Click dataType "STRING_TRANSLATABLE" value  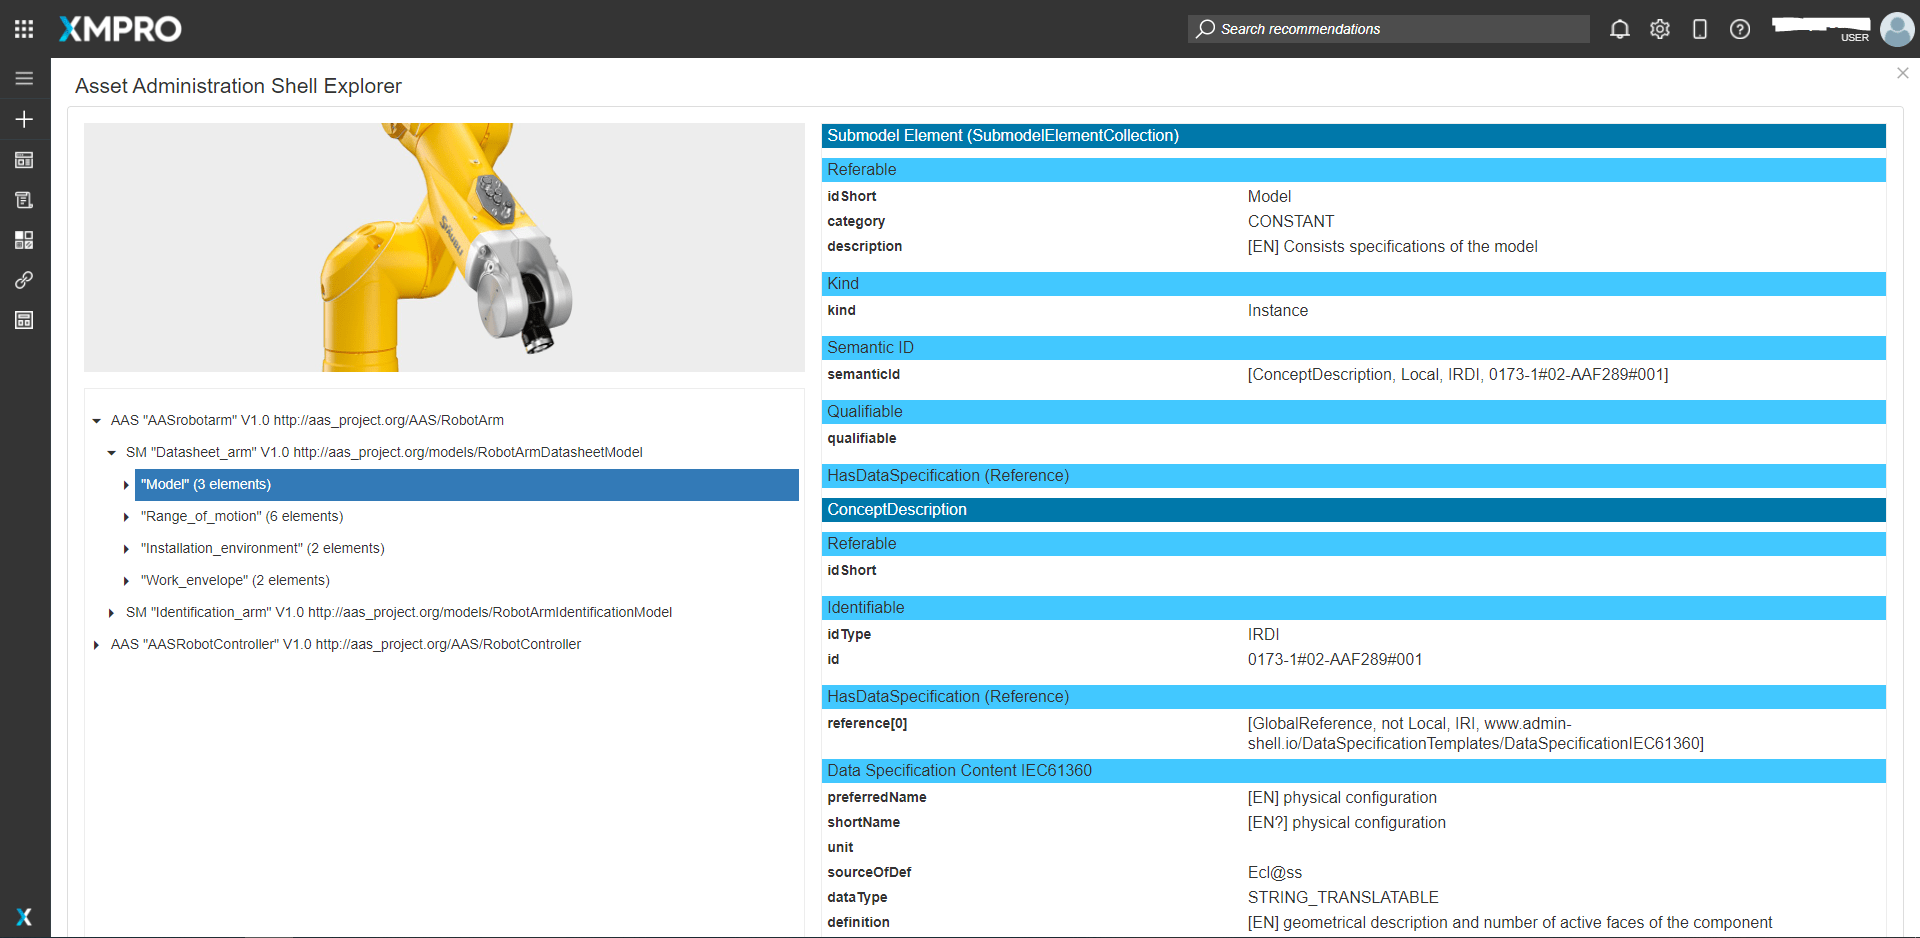tap(1343, 898)
